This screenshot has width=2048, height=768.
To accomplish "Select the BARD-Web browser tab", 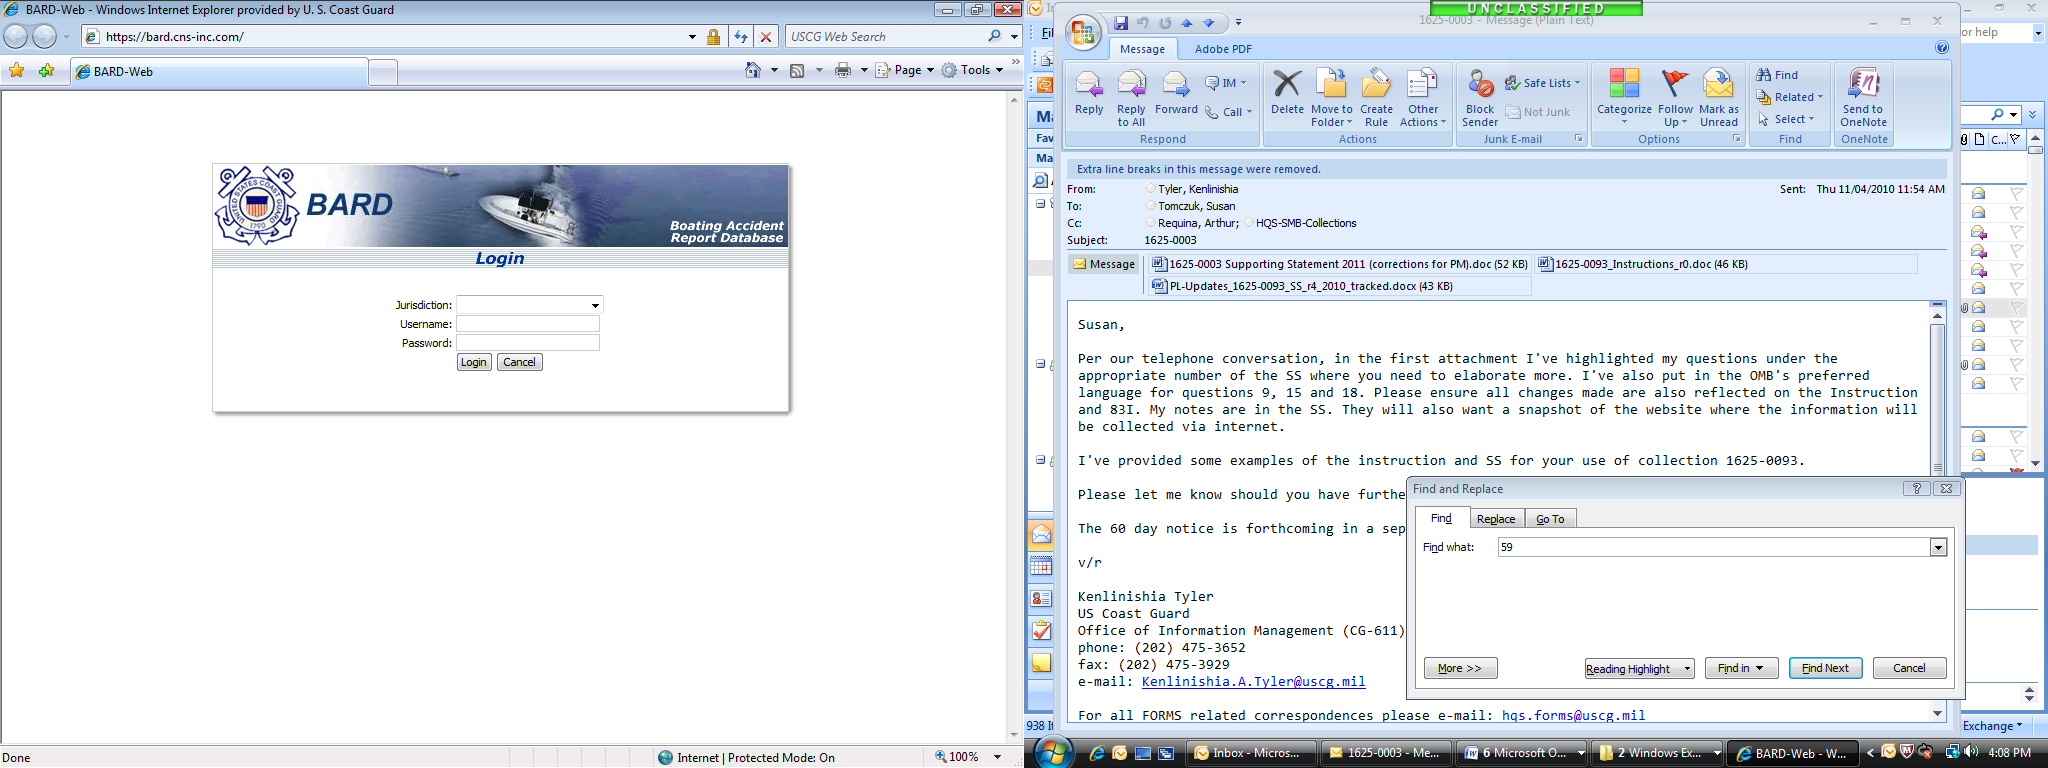I will pos(220,72).
